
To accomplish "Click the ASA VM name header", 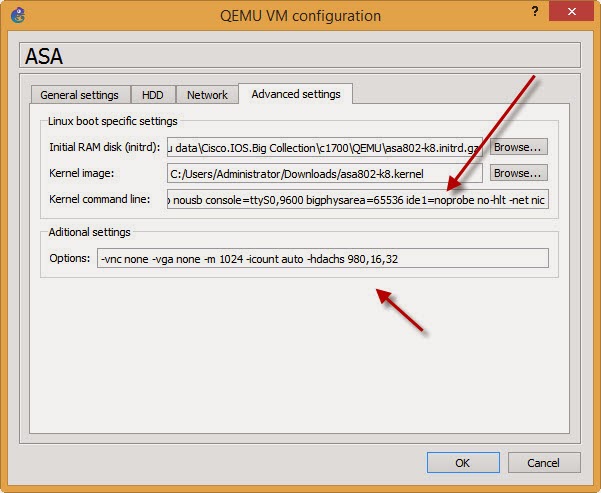I will tap(300, 56).
